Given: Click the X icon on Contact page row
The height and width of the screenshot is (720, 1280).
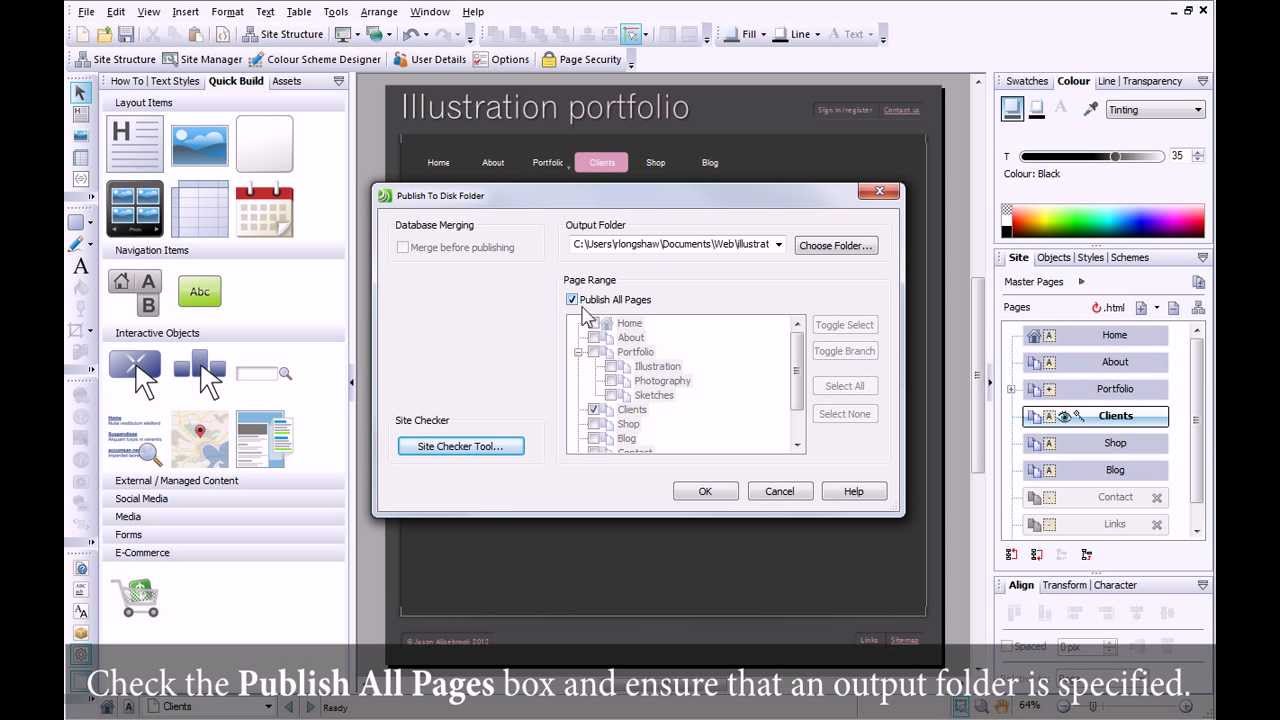Looking at the screenshot, I should point(1157,498).
